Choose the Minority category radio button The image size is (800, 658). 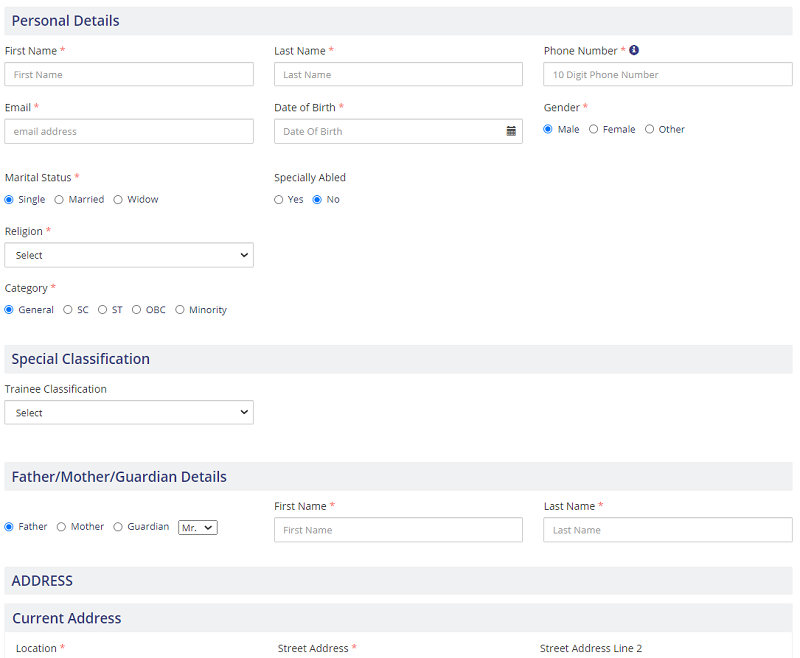pyautogui.click(x=180, y=310)
